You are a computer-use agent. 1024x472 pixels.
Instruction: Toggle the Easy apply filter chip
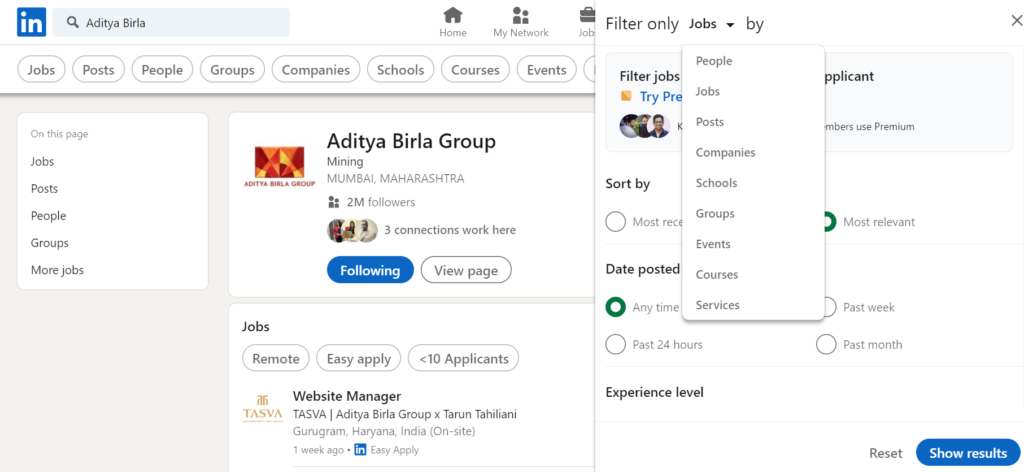click(x=359, y=358)
